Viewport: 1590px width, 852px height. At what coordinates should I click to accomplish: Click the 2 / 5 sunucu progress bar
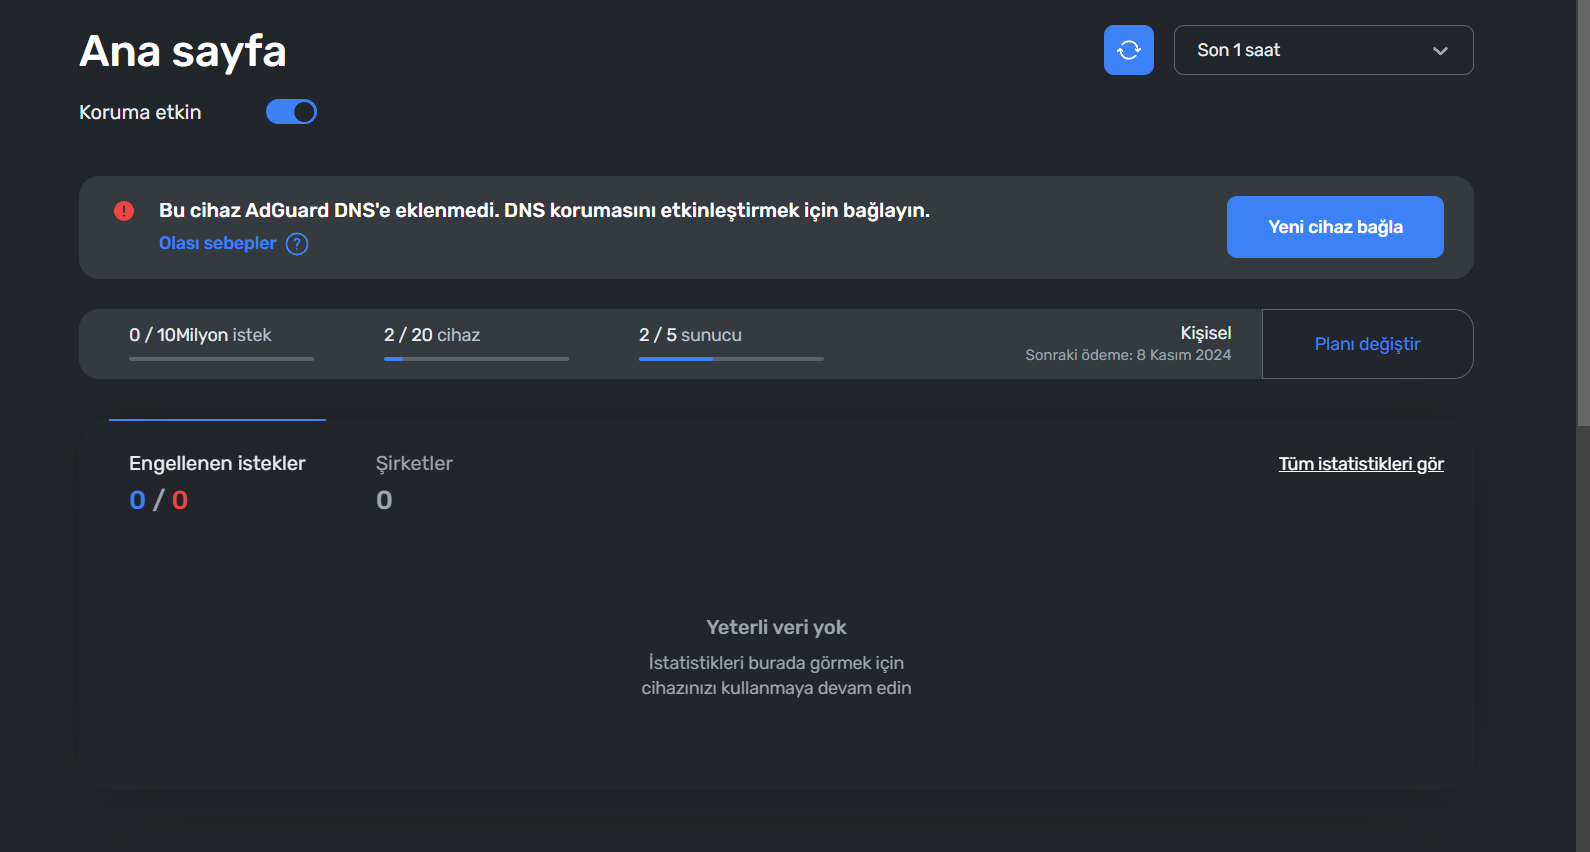731,359
